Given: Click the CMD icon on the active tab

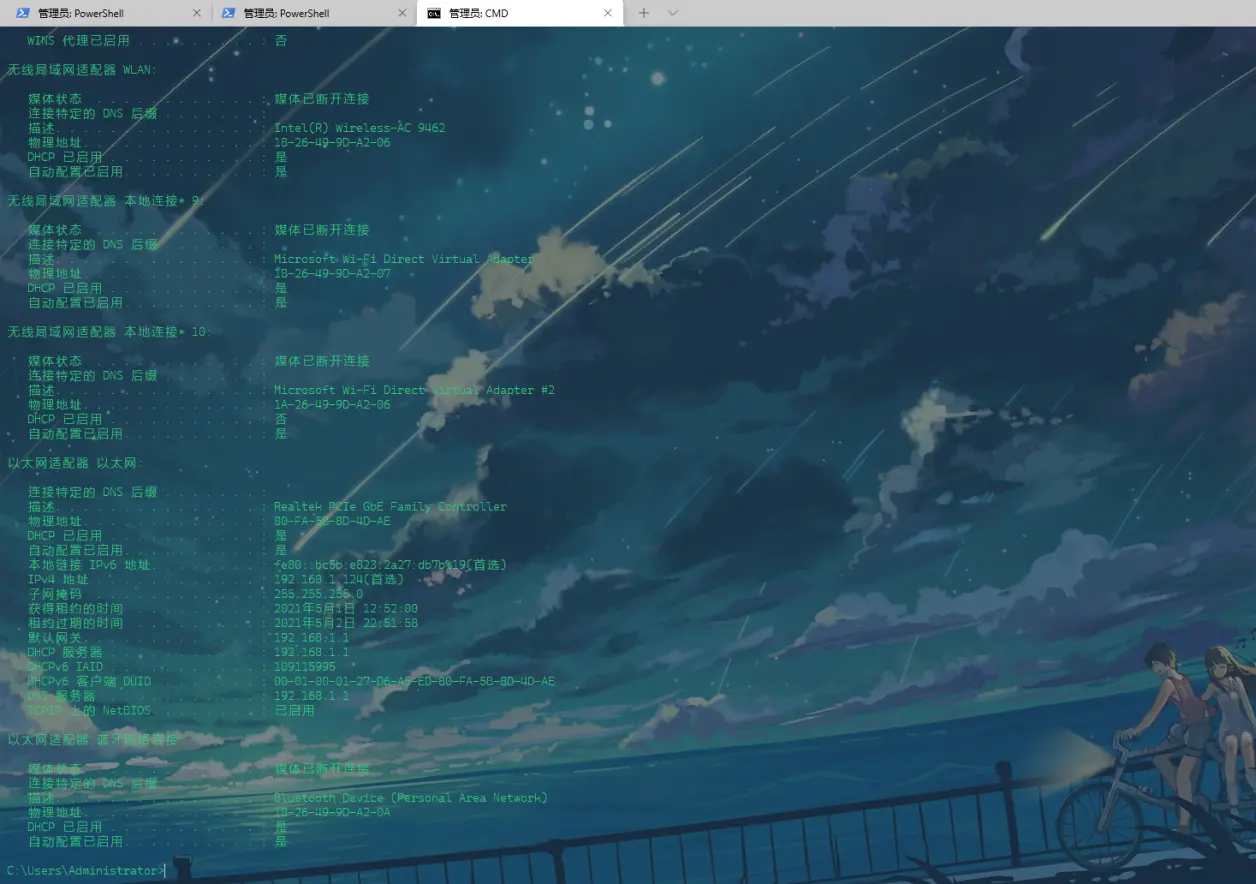Looking at the screenshot, I should click(x=434, y=13).
